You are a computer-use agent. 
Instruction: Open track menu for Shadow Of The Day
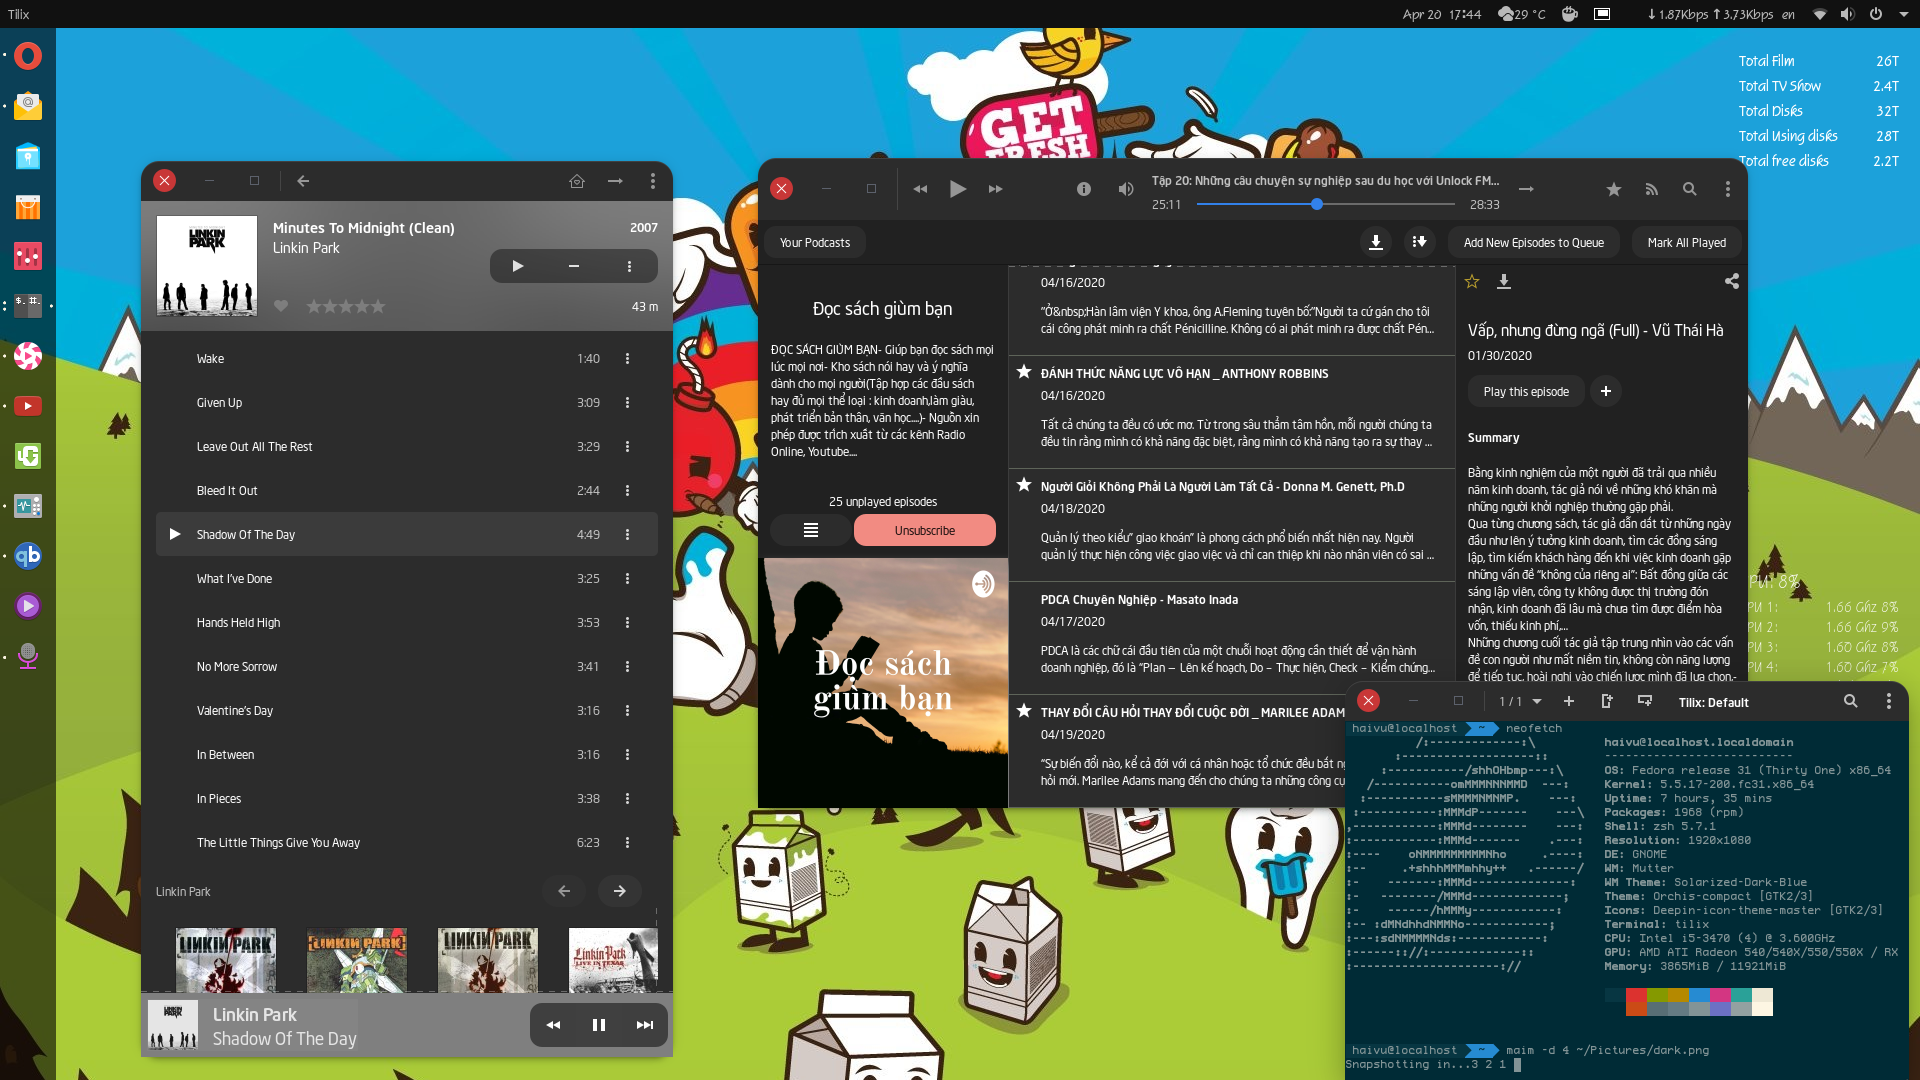pos(628,535)
